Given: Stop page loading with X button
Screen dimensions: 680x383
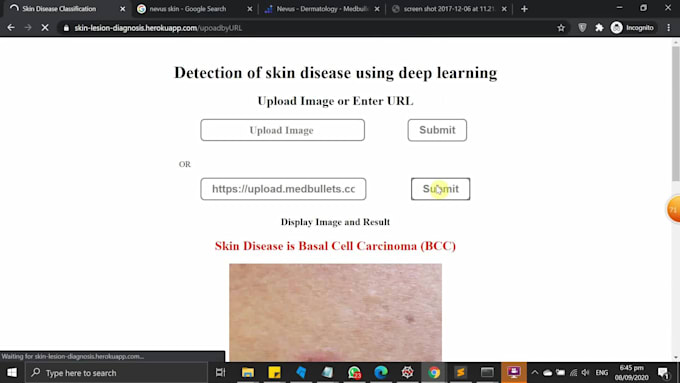Looking at the screenshot, I should click(x=45, y=28).
